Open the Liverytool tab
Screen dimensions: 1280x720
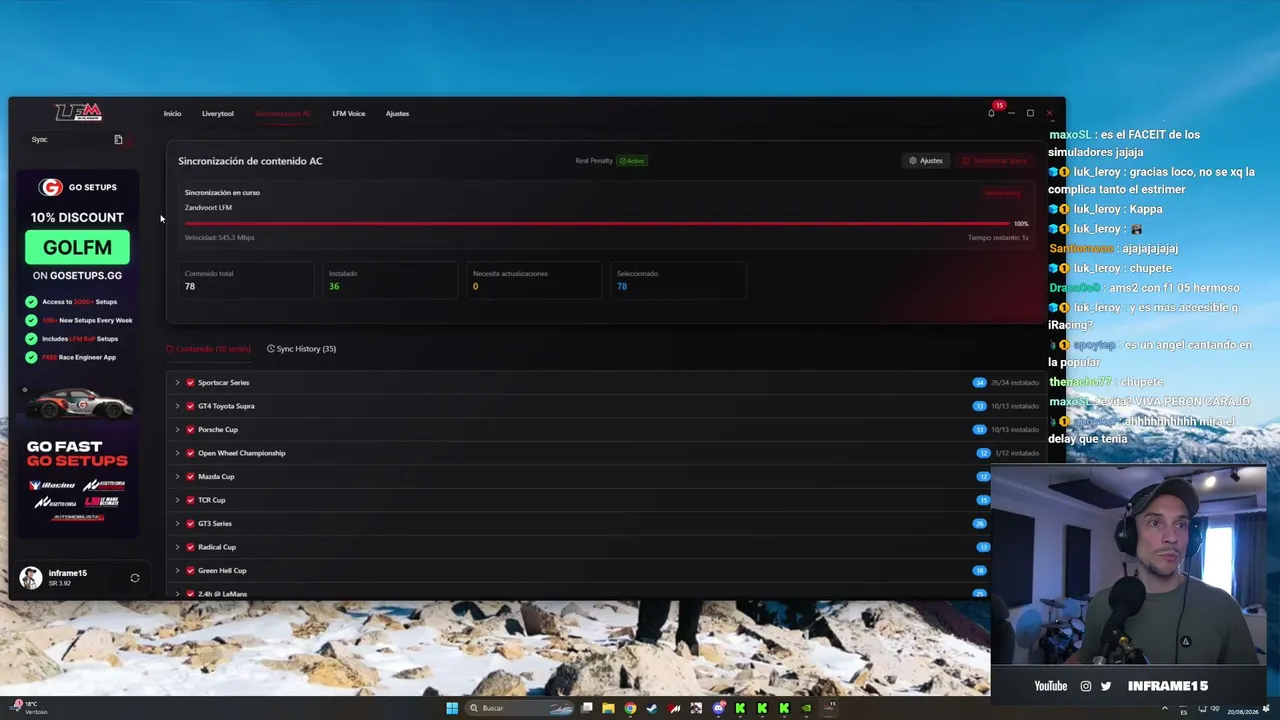[218, 114]
